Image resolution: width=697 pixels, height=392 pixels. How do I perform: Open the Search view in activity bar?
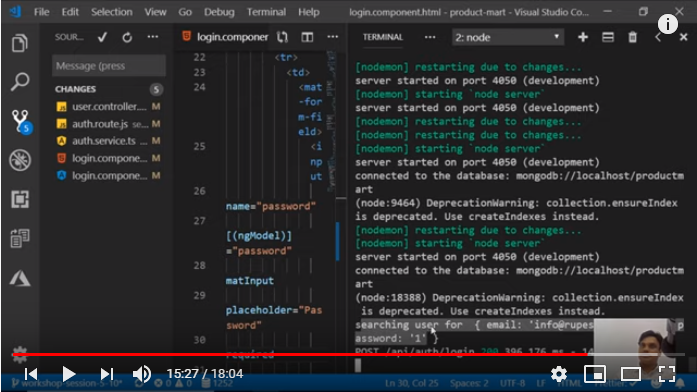20,82
